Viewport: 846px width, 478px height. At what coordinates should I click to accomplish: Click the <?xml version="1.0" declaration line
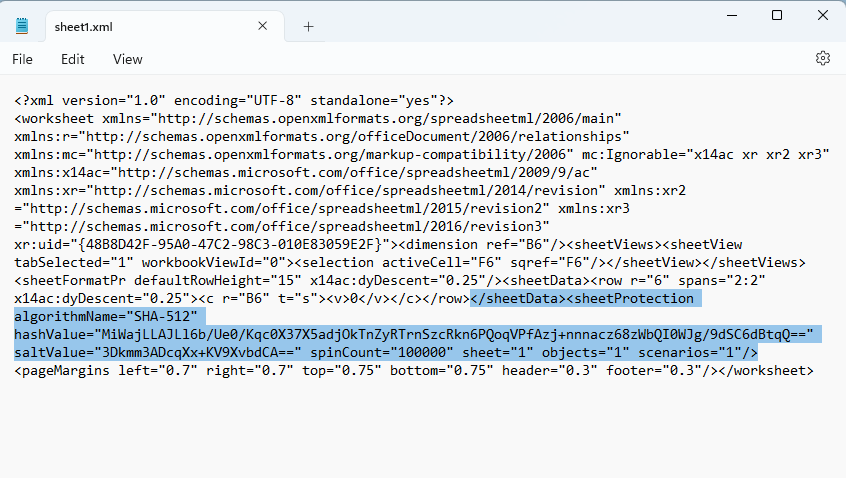[x=234, y=101]
